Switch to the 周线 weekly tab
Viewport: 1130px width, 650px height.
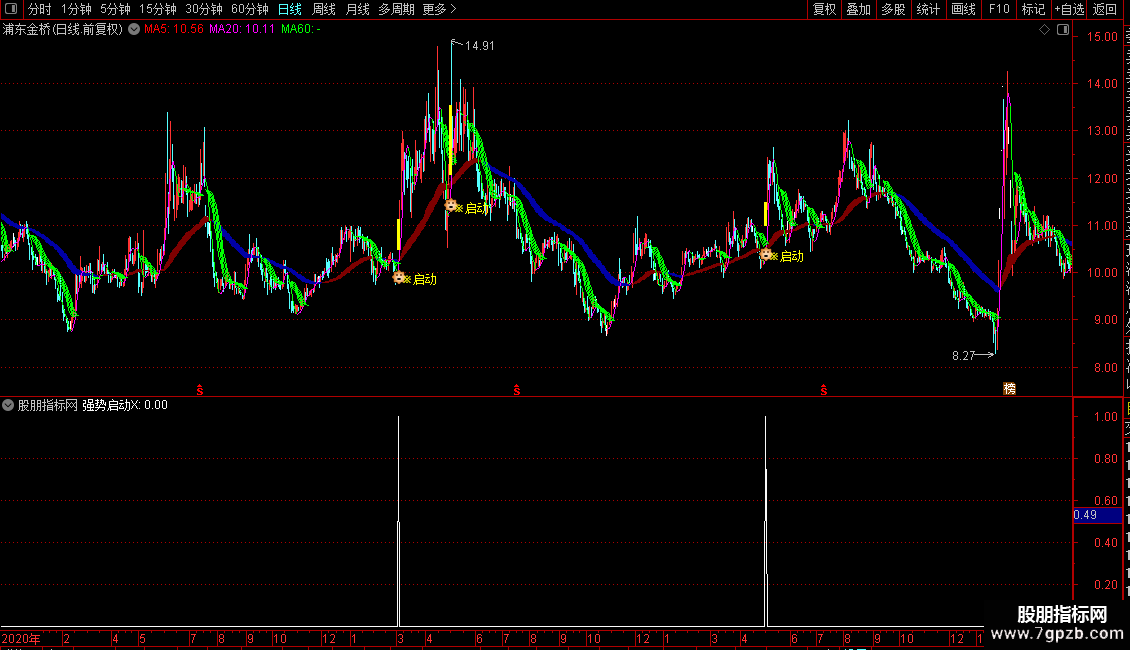324,9
